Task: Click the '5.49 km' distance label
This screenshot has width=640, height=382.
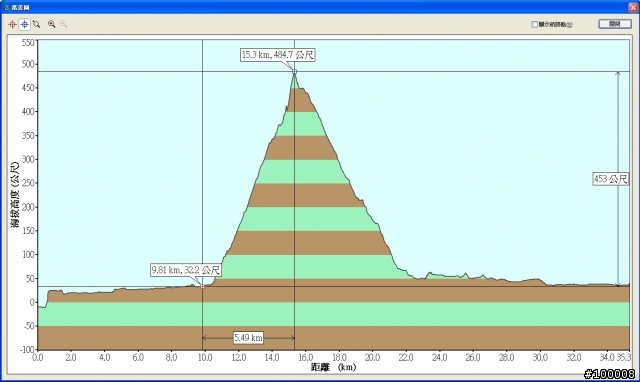Action: coord(248,338)
